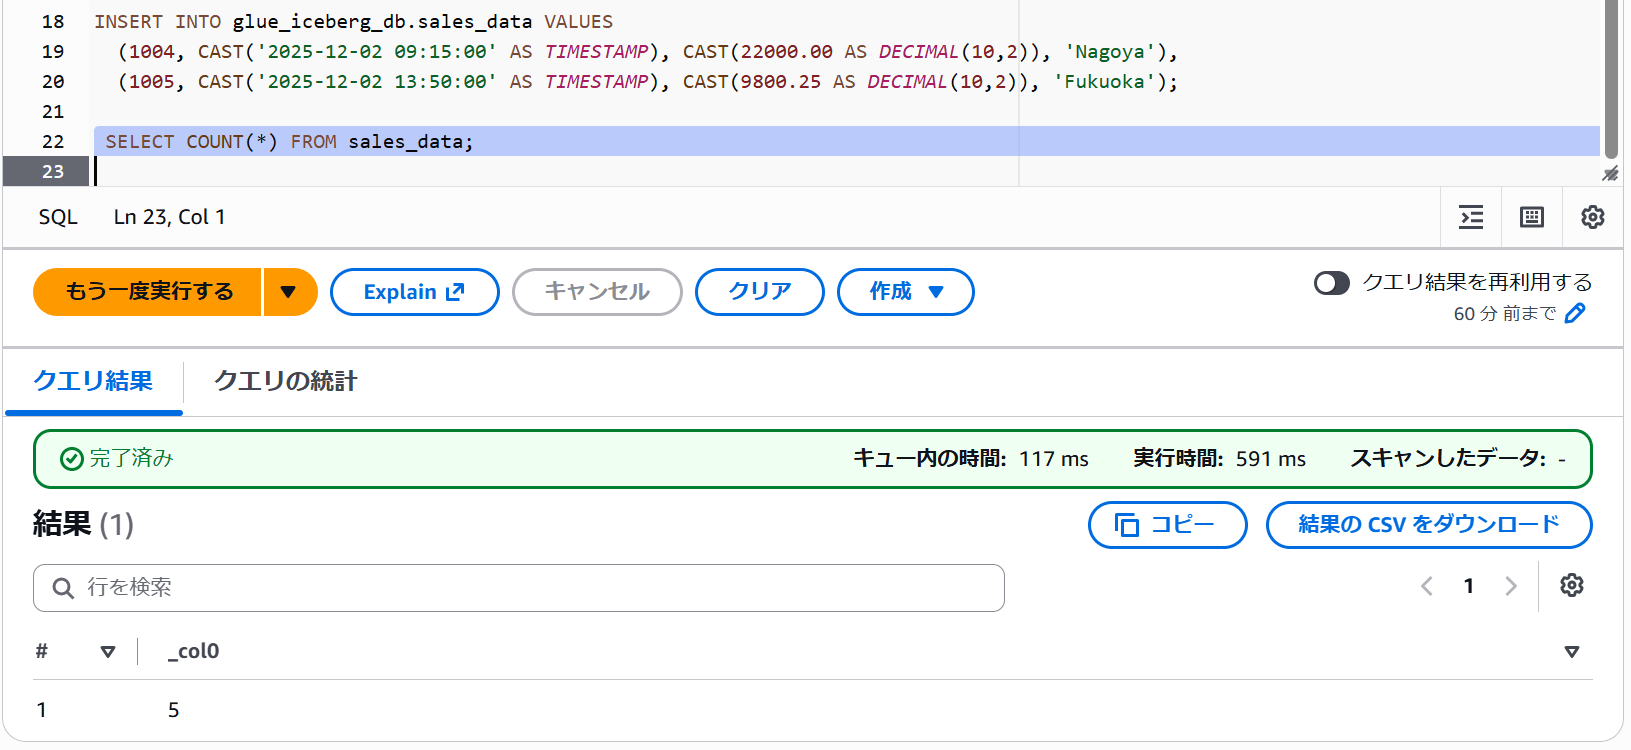The width and height of the screenshot is (1631, 750).
Task: Download results as CSV
Action: (x=1429, y=525)
